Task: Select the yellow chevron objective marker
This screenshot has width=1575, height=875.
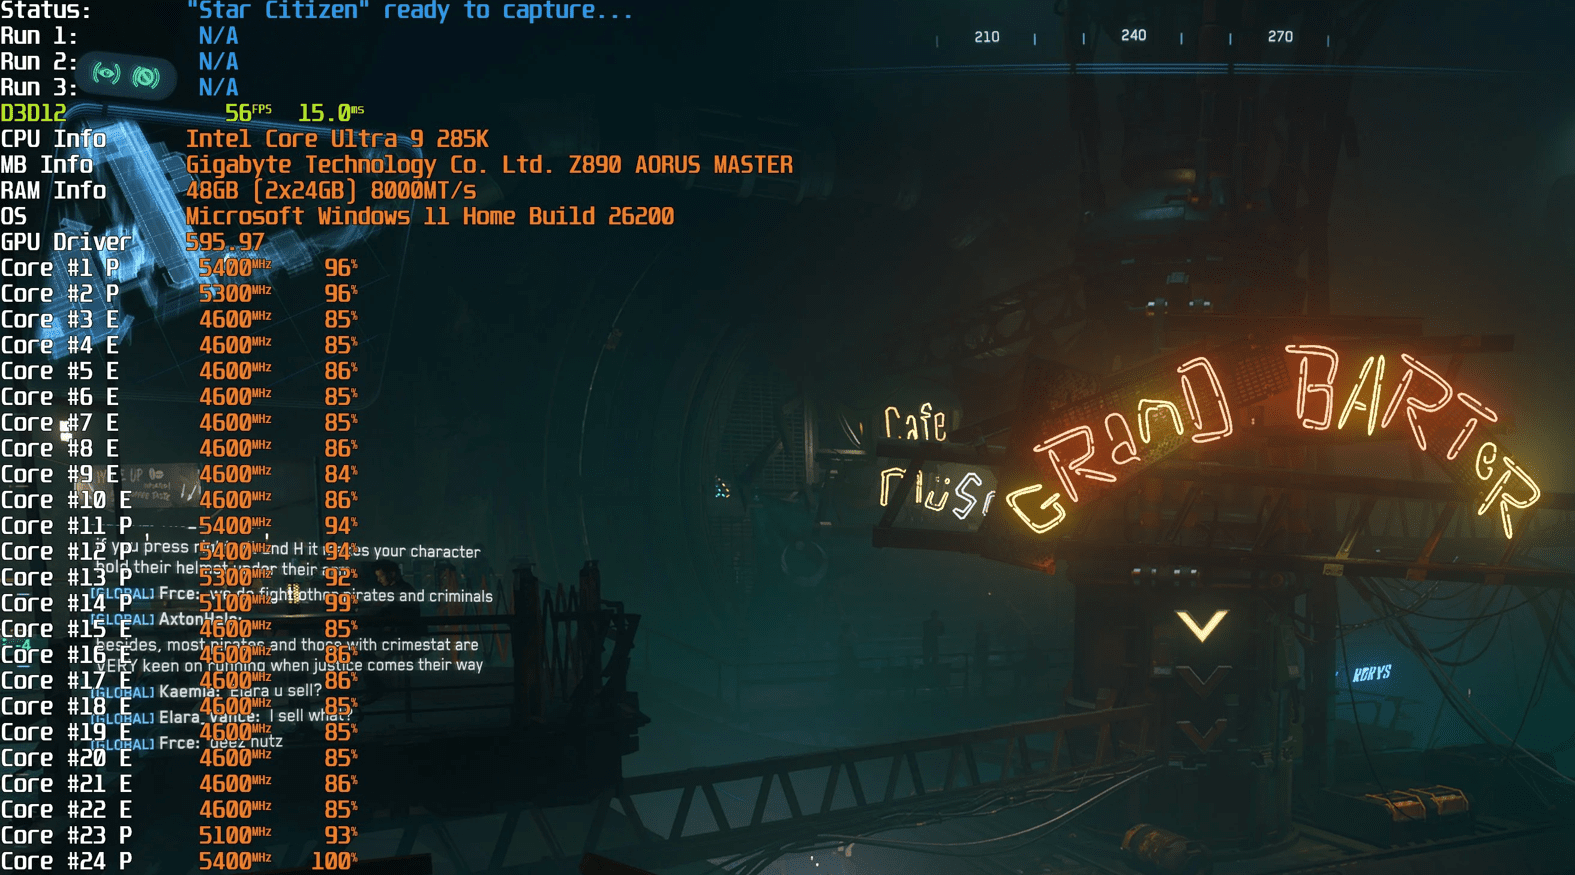Action: [x=1202, y=626]
